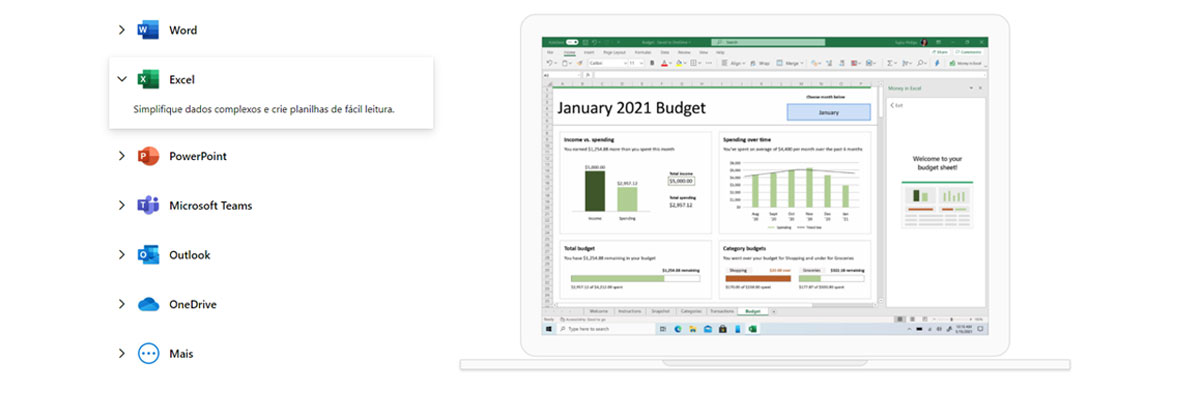
Task: Click the Share button in Excel
Action: [941, 52]
